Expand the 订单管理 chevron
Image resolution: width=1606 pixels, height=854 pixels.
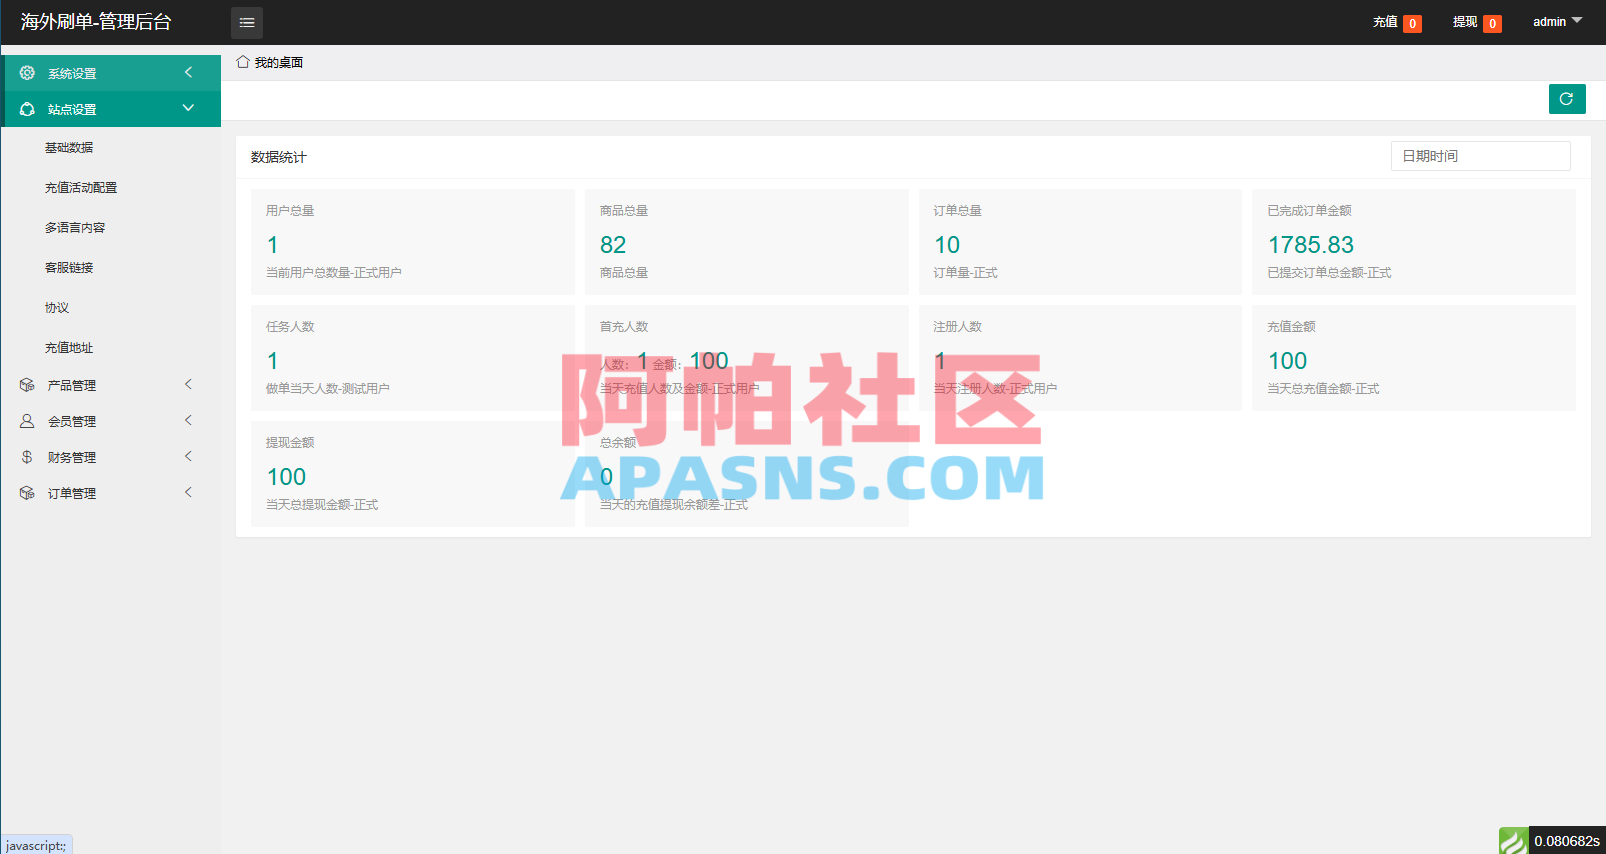tap(188, 492)
